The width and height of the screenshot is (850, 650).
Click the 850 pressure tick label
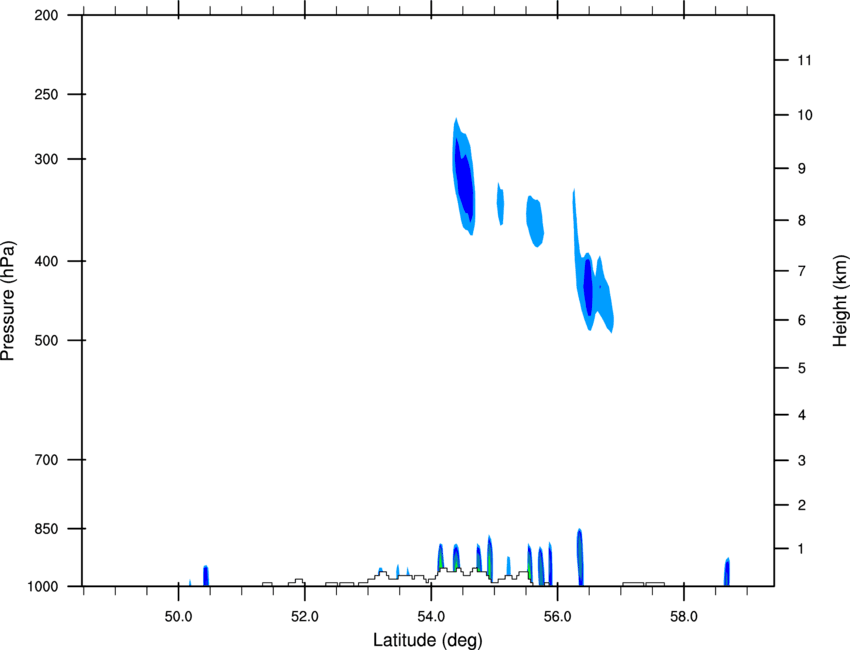[x=46, y=529]
